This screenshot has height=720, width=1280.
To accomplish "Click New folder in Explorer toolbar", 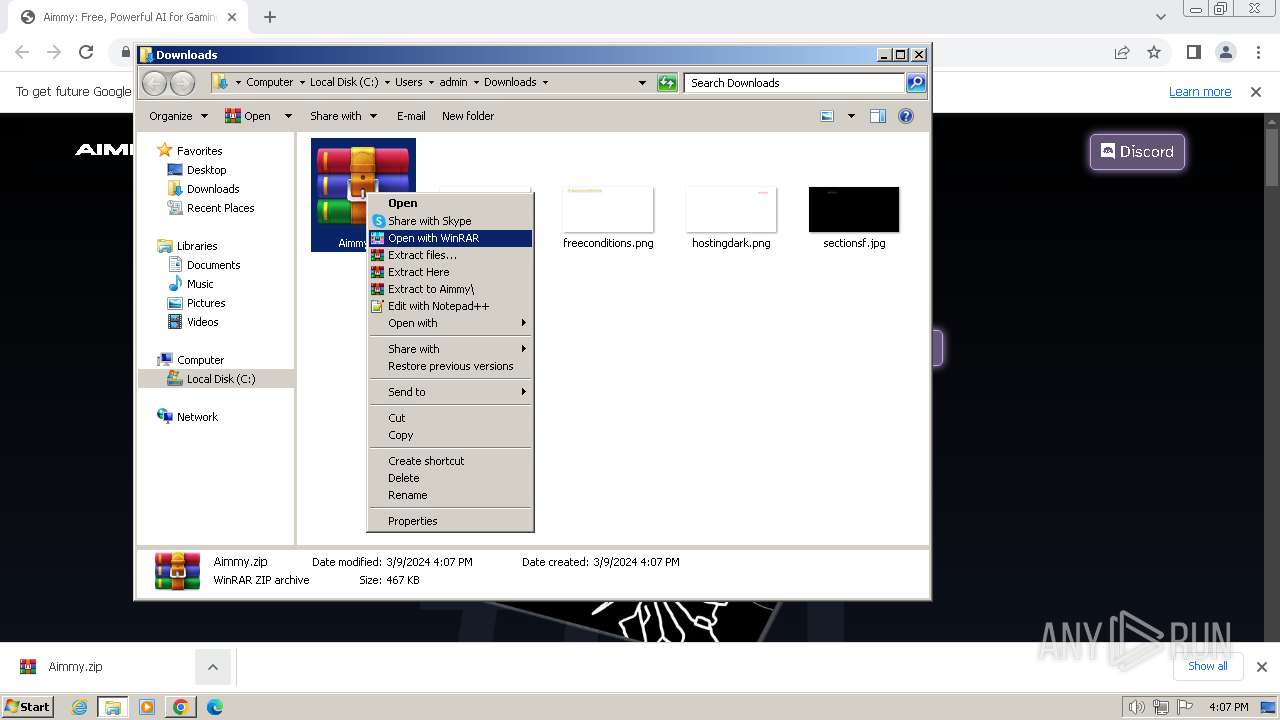I will pos(468,116).
